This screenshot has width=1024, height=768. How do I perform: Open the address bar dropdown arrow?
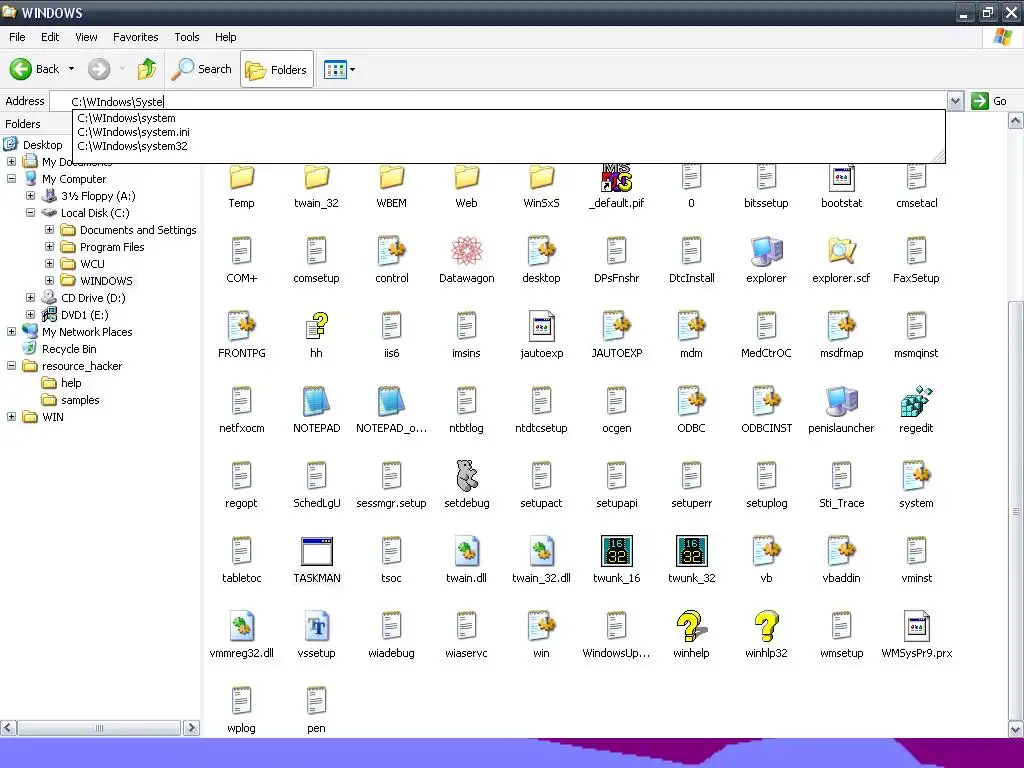pos(955,101)
